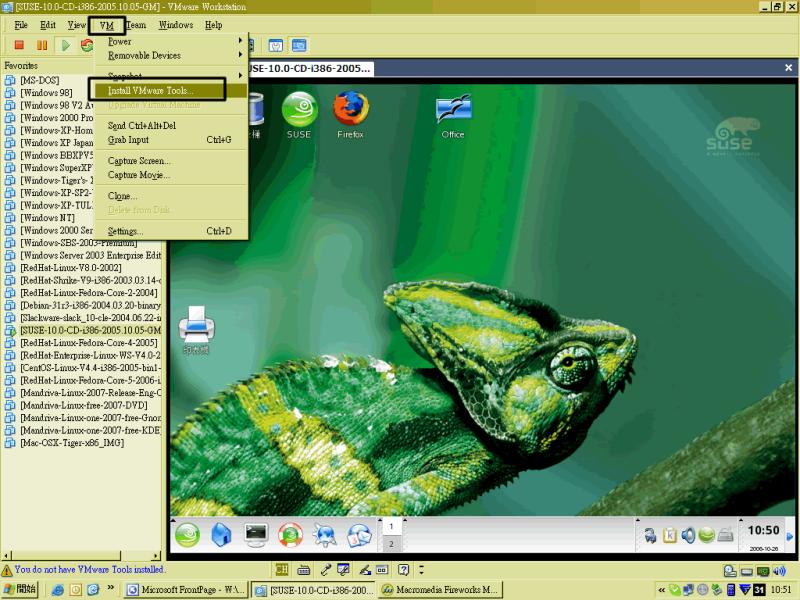Image resolution: width=800 pixels, height=600 pixels.
Task: Click the VMware status bar network icon
Action: (x=763, y=571)
